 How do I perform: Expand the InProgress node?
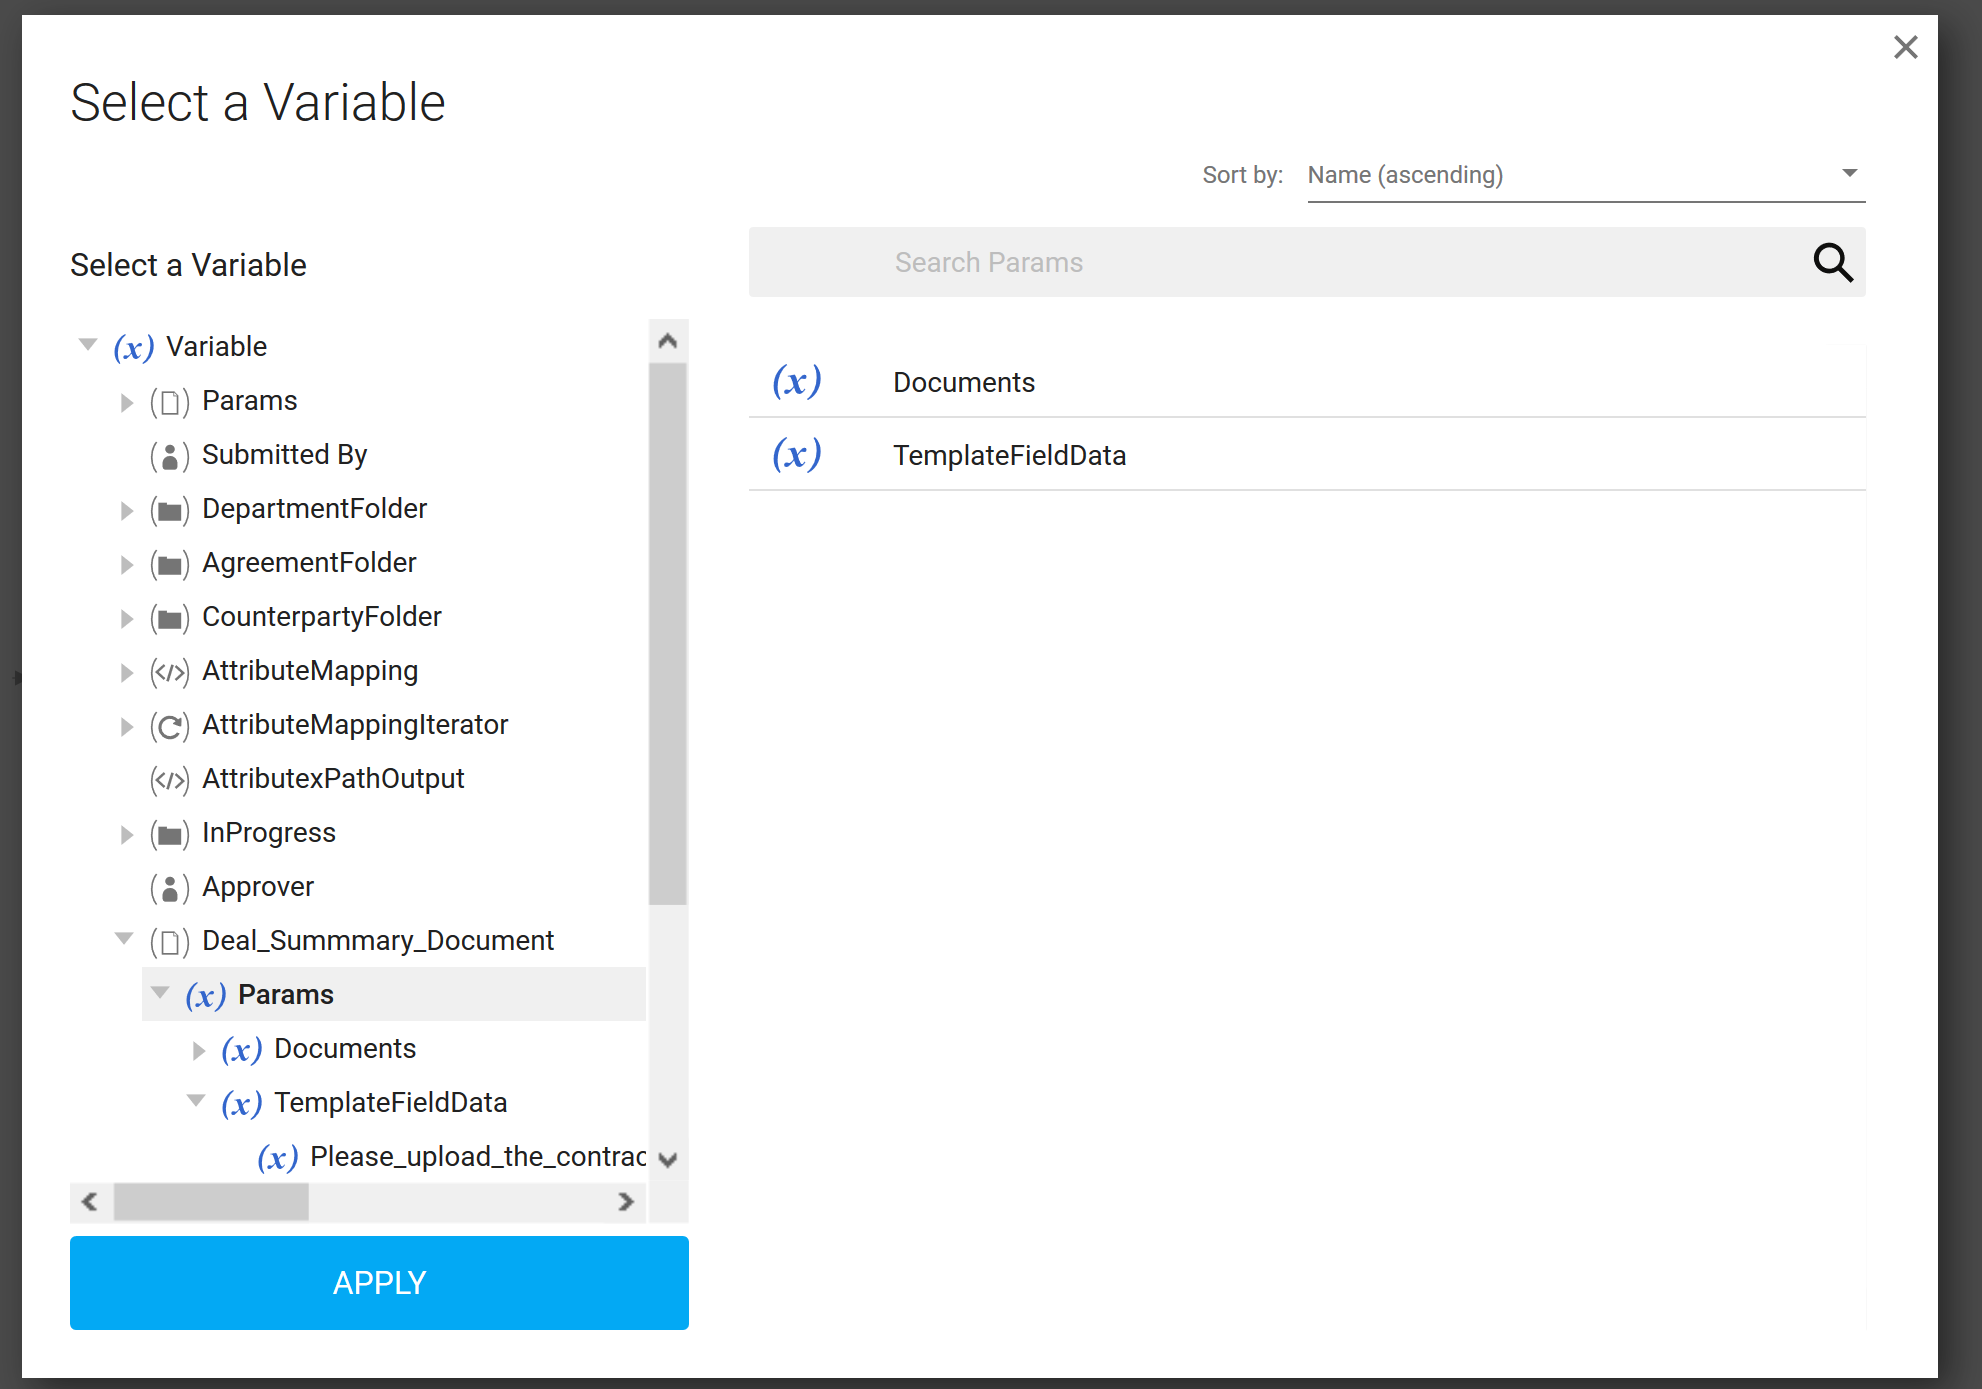[x=126, y=834]
